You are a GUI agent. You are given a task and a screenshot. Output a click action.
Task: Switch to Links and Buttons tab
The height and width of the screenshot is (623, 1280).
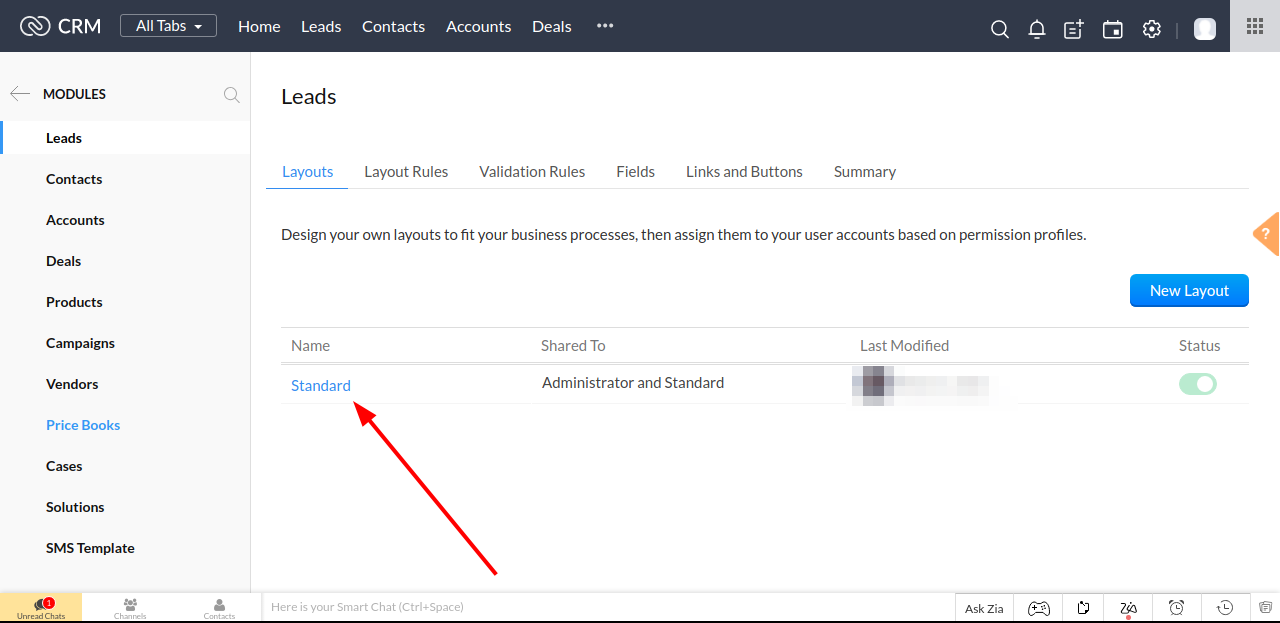pos(744,172)
